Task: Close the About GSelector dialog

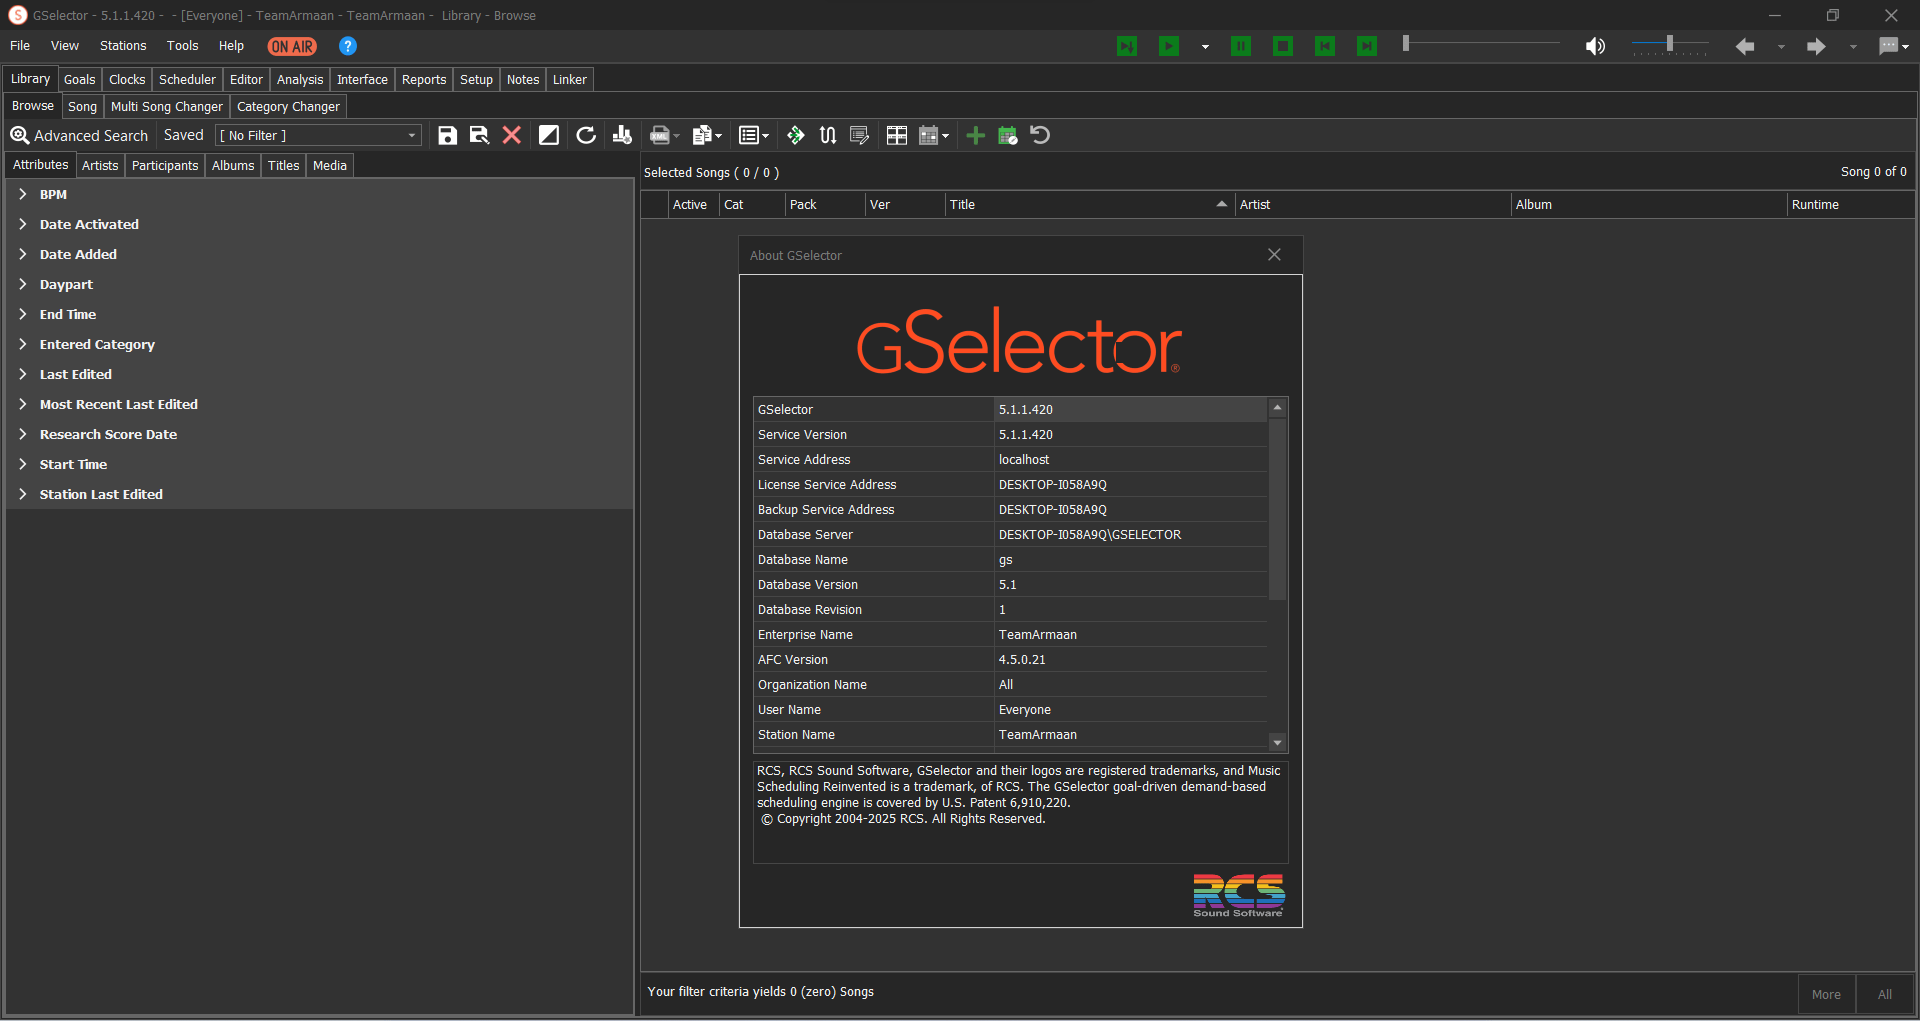Action: tap(1274, 255)
